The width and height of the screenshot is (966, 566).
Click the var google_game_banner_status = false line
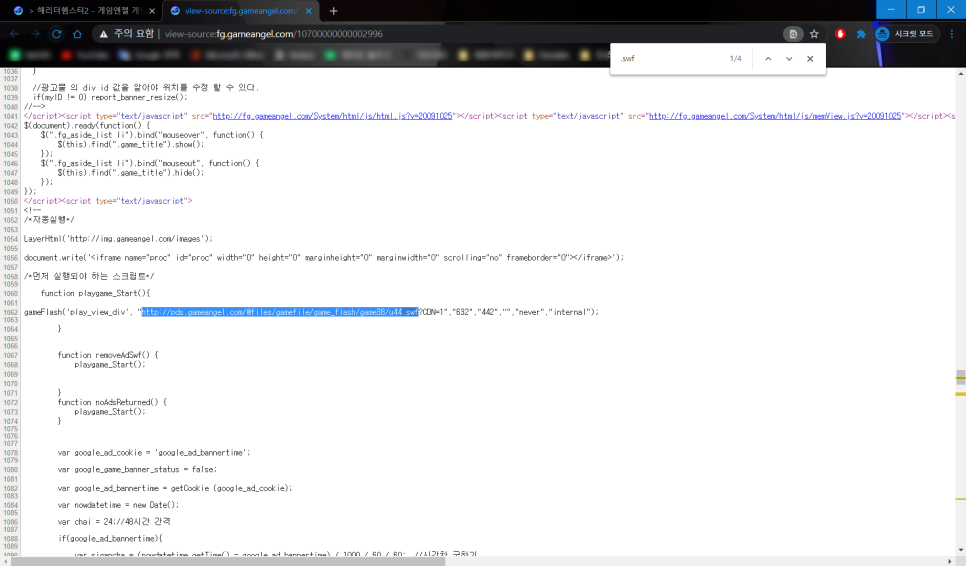click(x=137, y=469)
